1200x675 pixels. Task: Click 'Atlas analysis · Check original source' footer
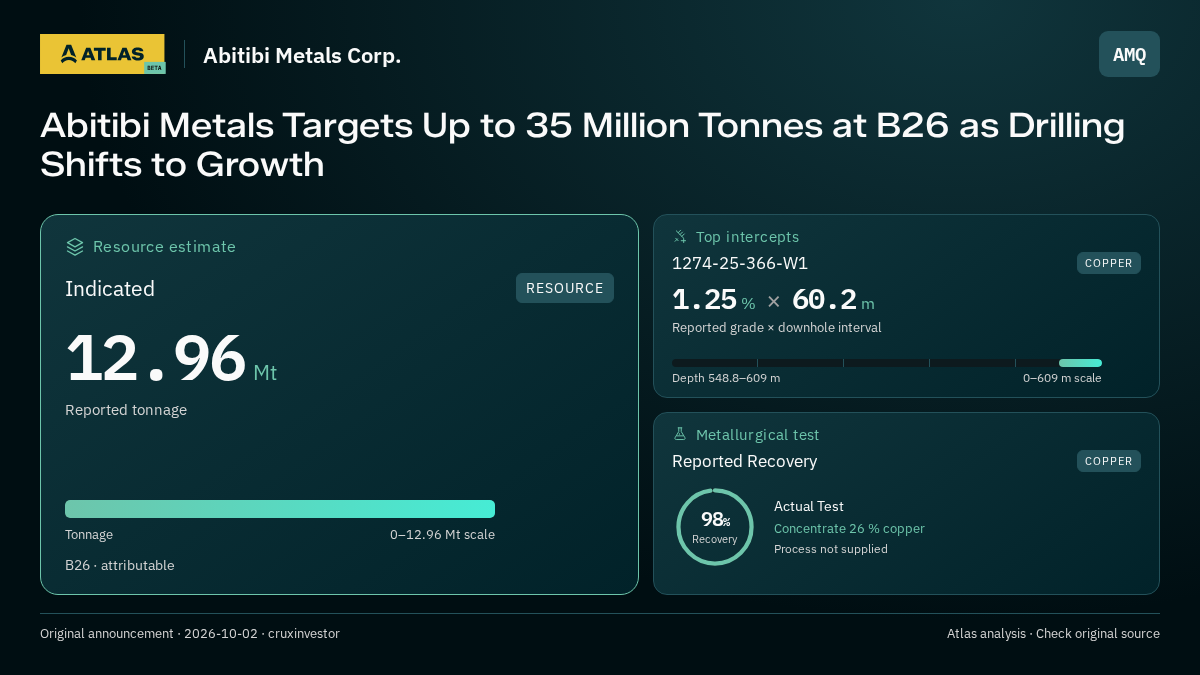[1053, 634]
